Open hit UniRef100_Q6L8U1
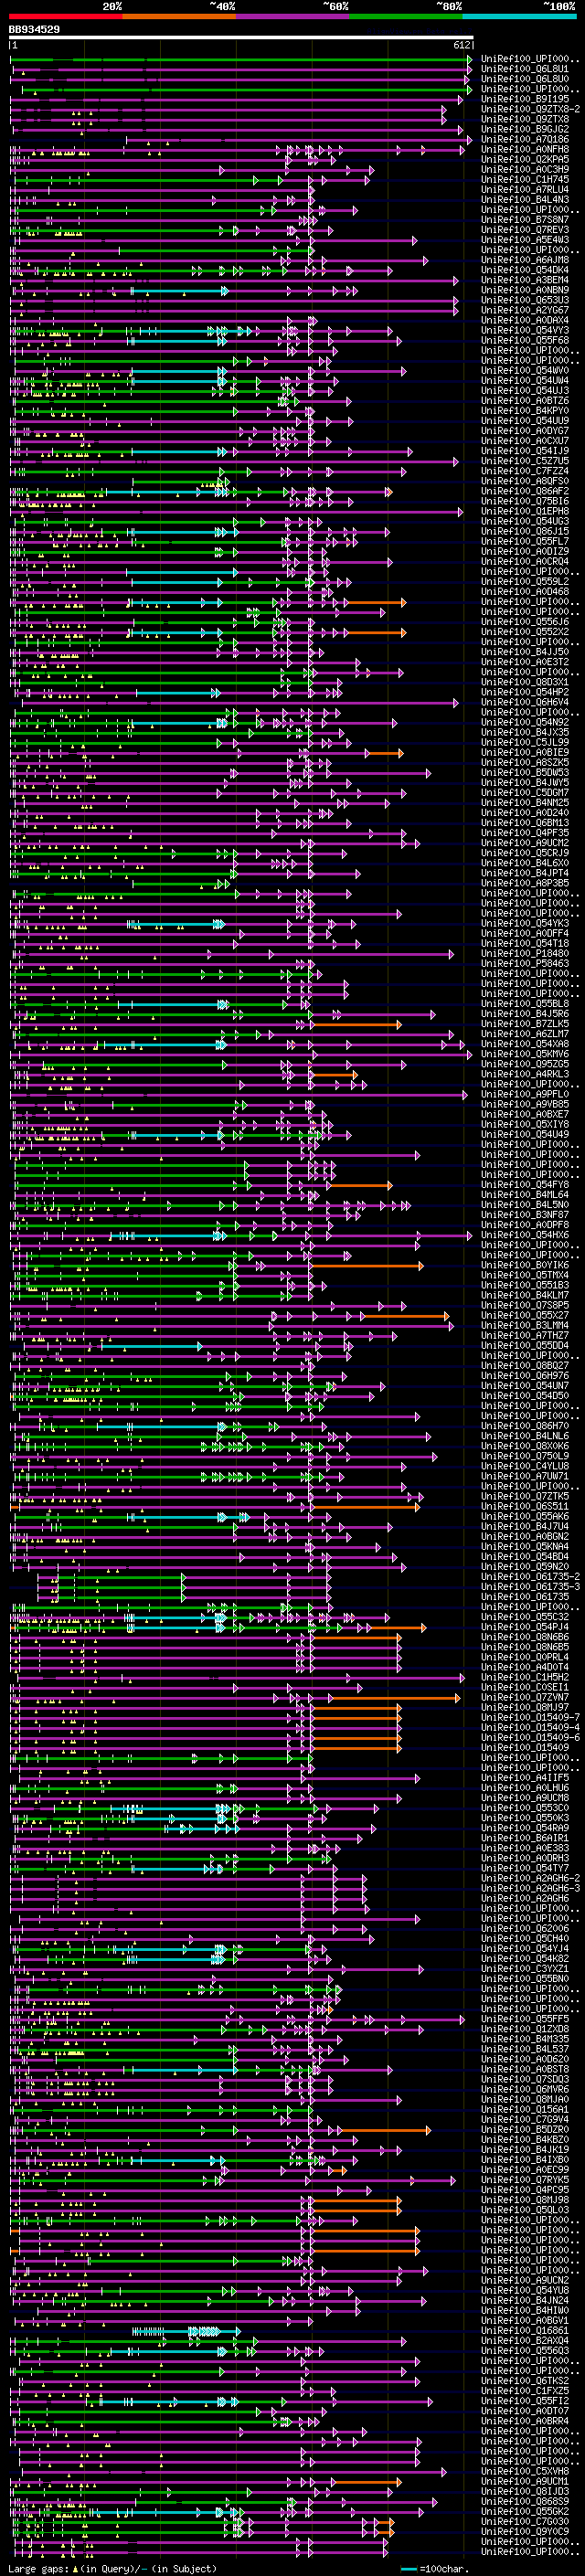The height and width of the screenshot is (2576, 585). point(525,69)
